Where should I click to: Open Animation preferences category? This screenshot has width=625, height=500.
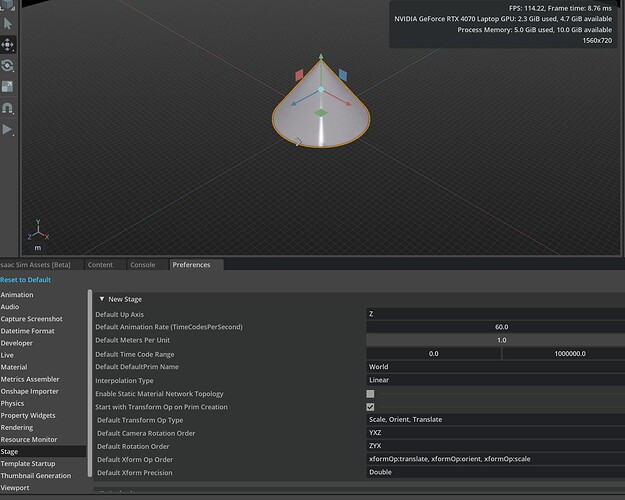(17, 295)
